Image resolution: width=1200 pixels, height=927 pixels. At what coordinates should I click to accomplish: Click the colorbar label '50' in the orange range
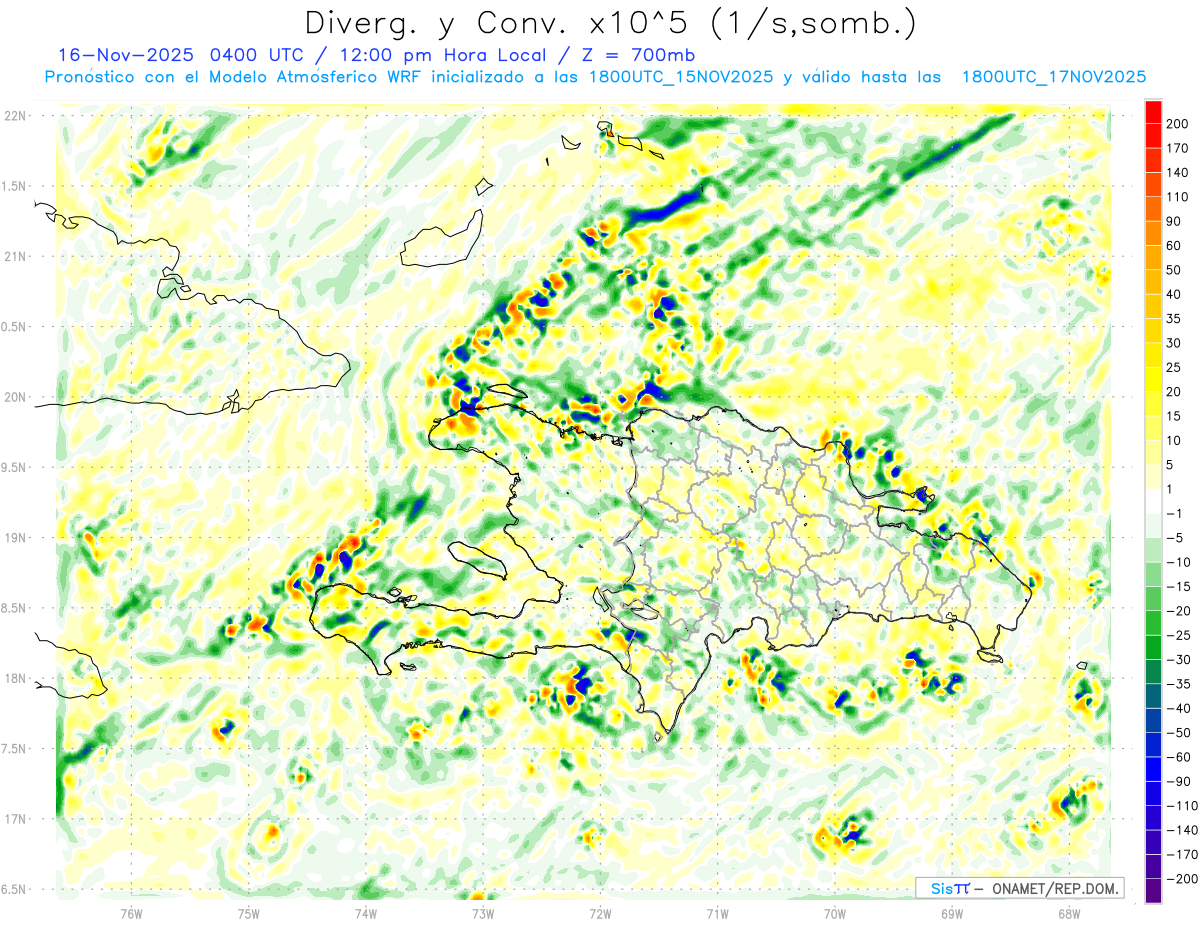tap(1174, 270)
